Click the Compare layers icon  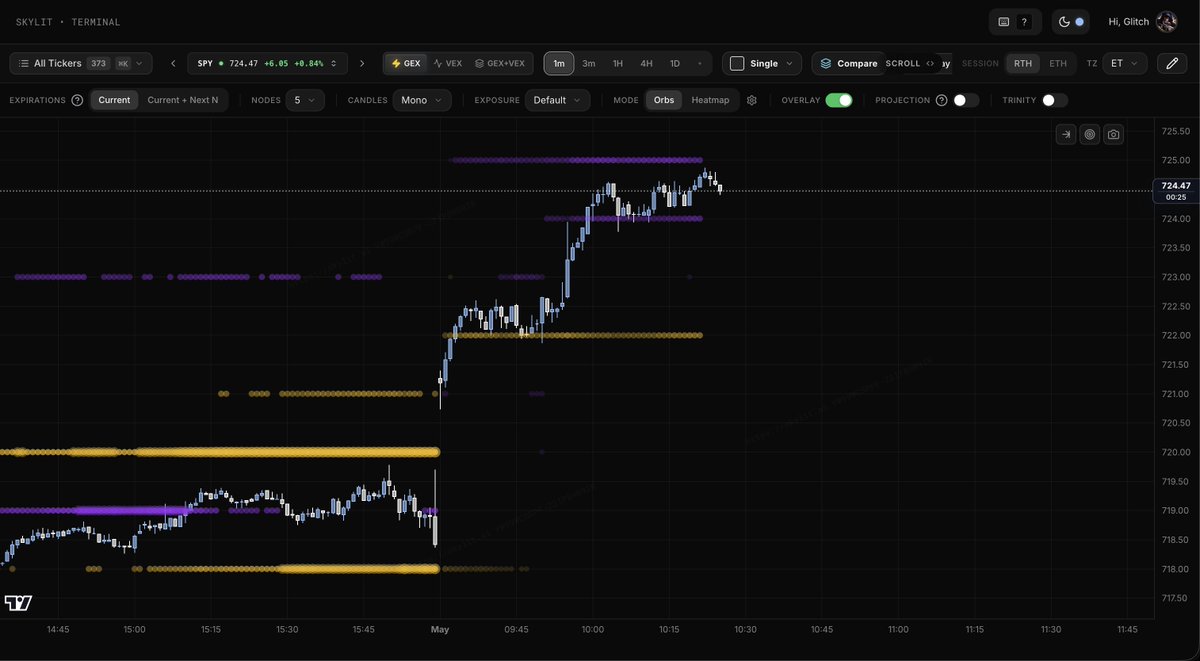pyautogui.click(x=826, y=63)
